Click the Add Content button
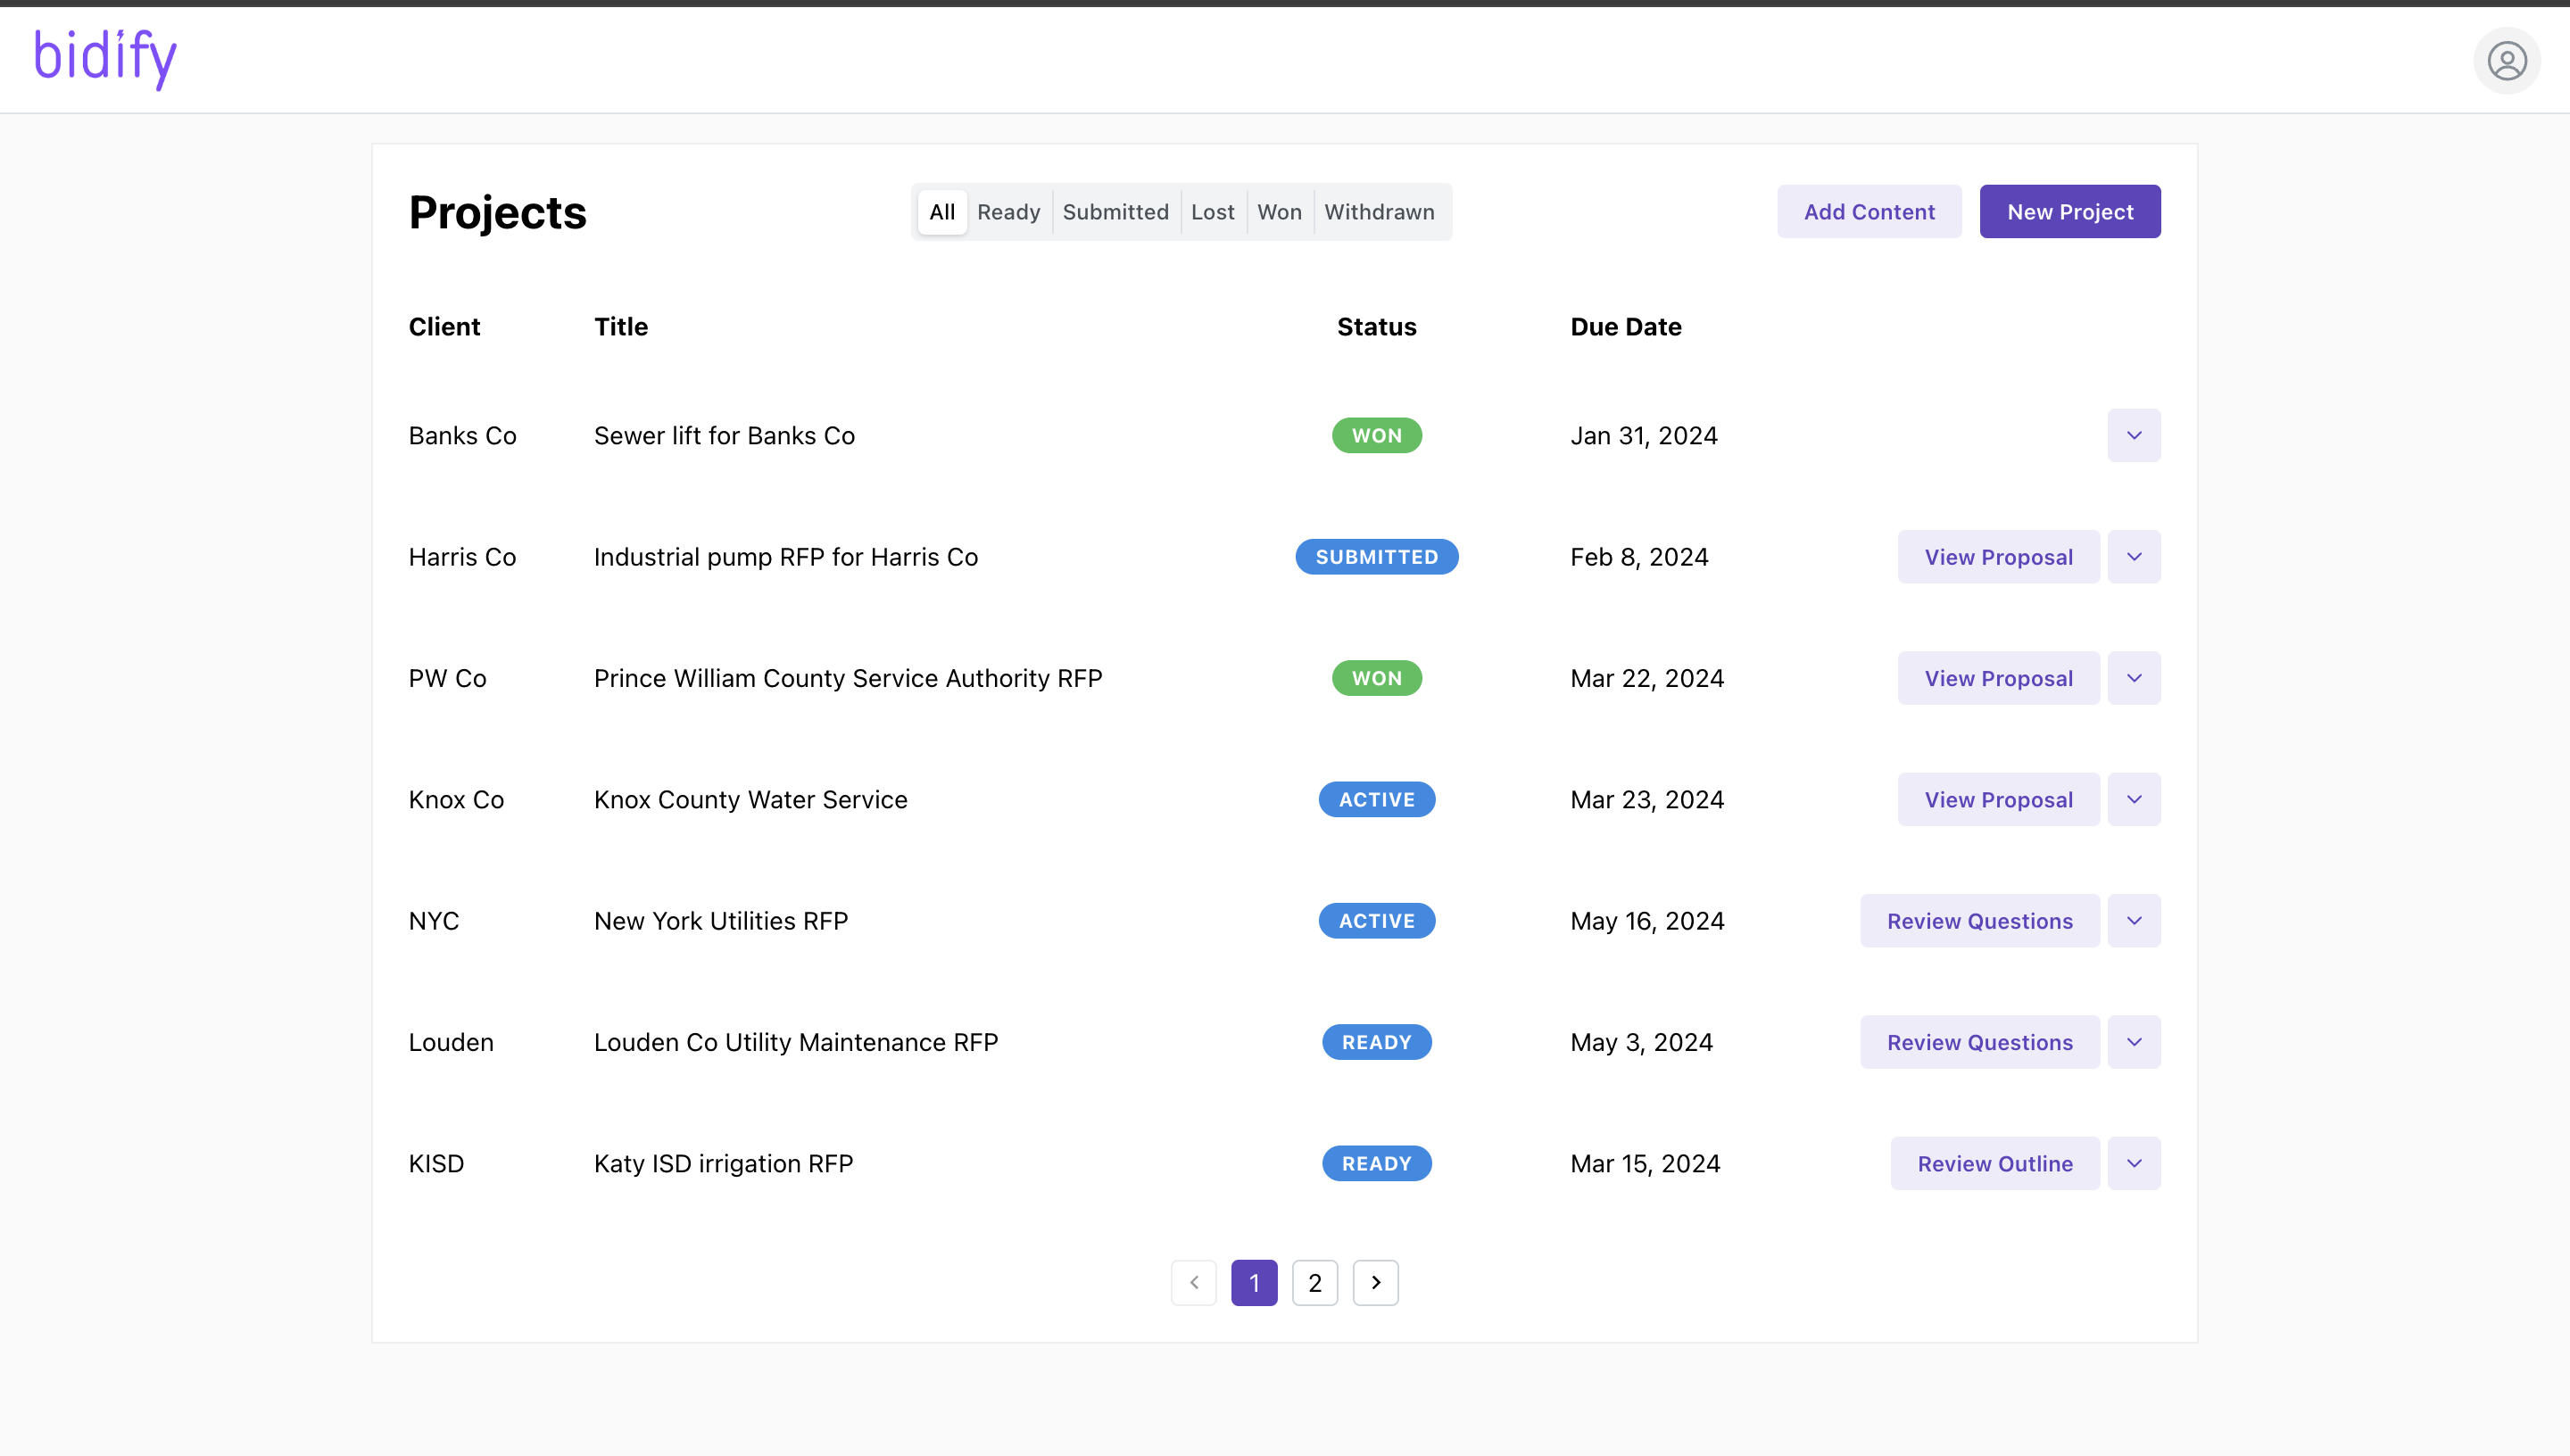This screenshot has width=2570, height=1456. pos(1868,212)
